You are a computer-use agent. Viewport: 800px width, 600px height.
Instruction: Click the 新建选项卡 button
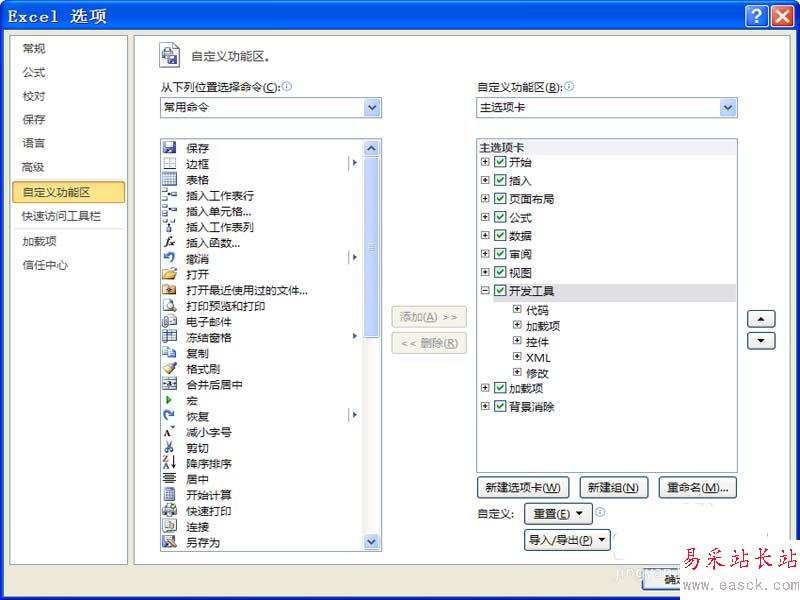523,488
